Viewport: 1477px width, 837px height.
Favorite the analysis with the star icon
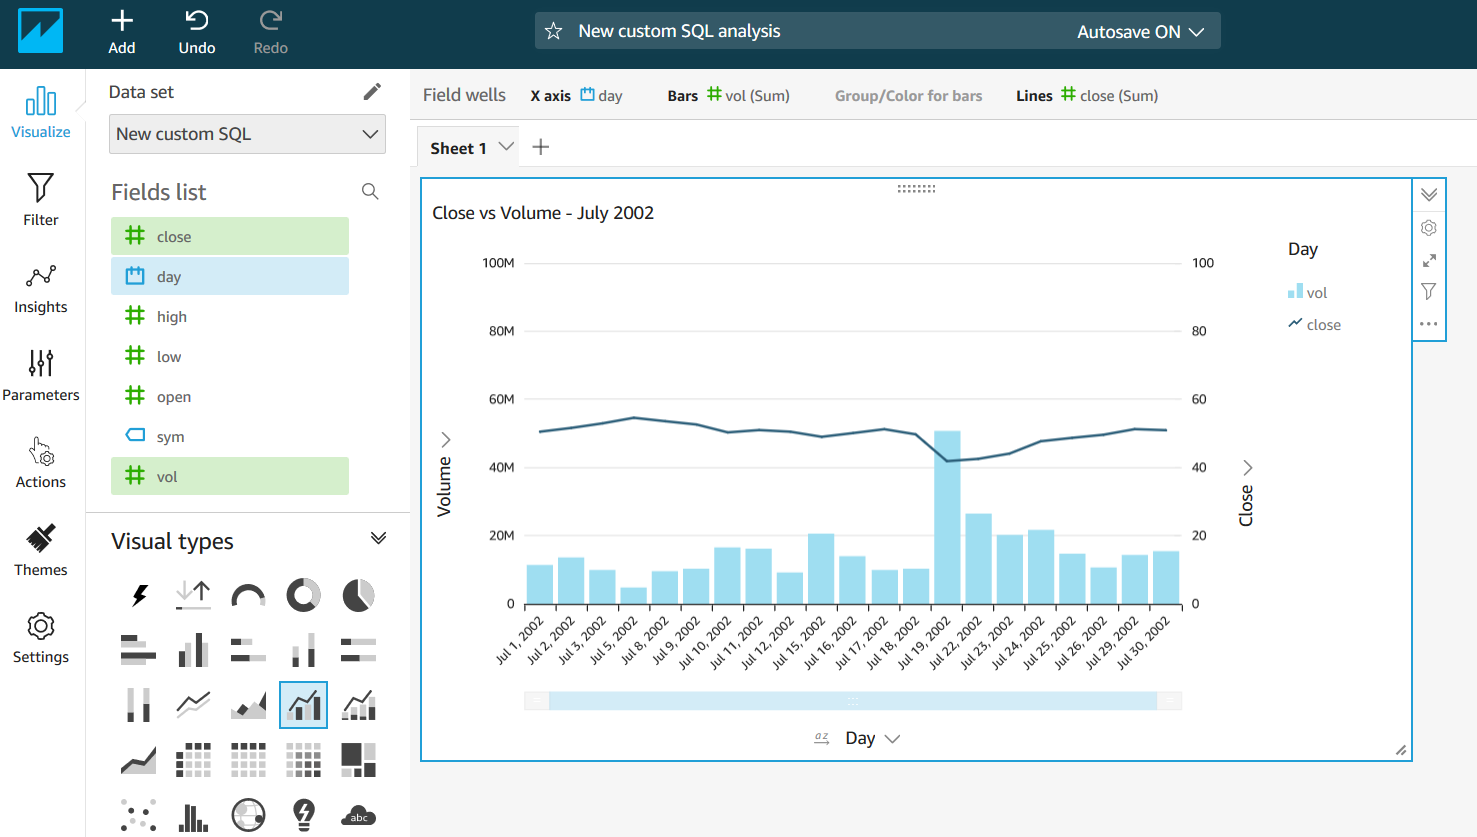click(x=554, y=32)
